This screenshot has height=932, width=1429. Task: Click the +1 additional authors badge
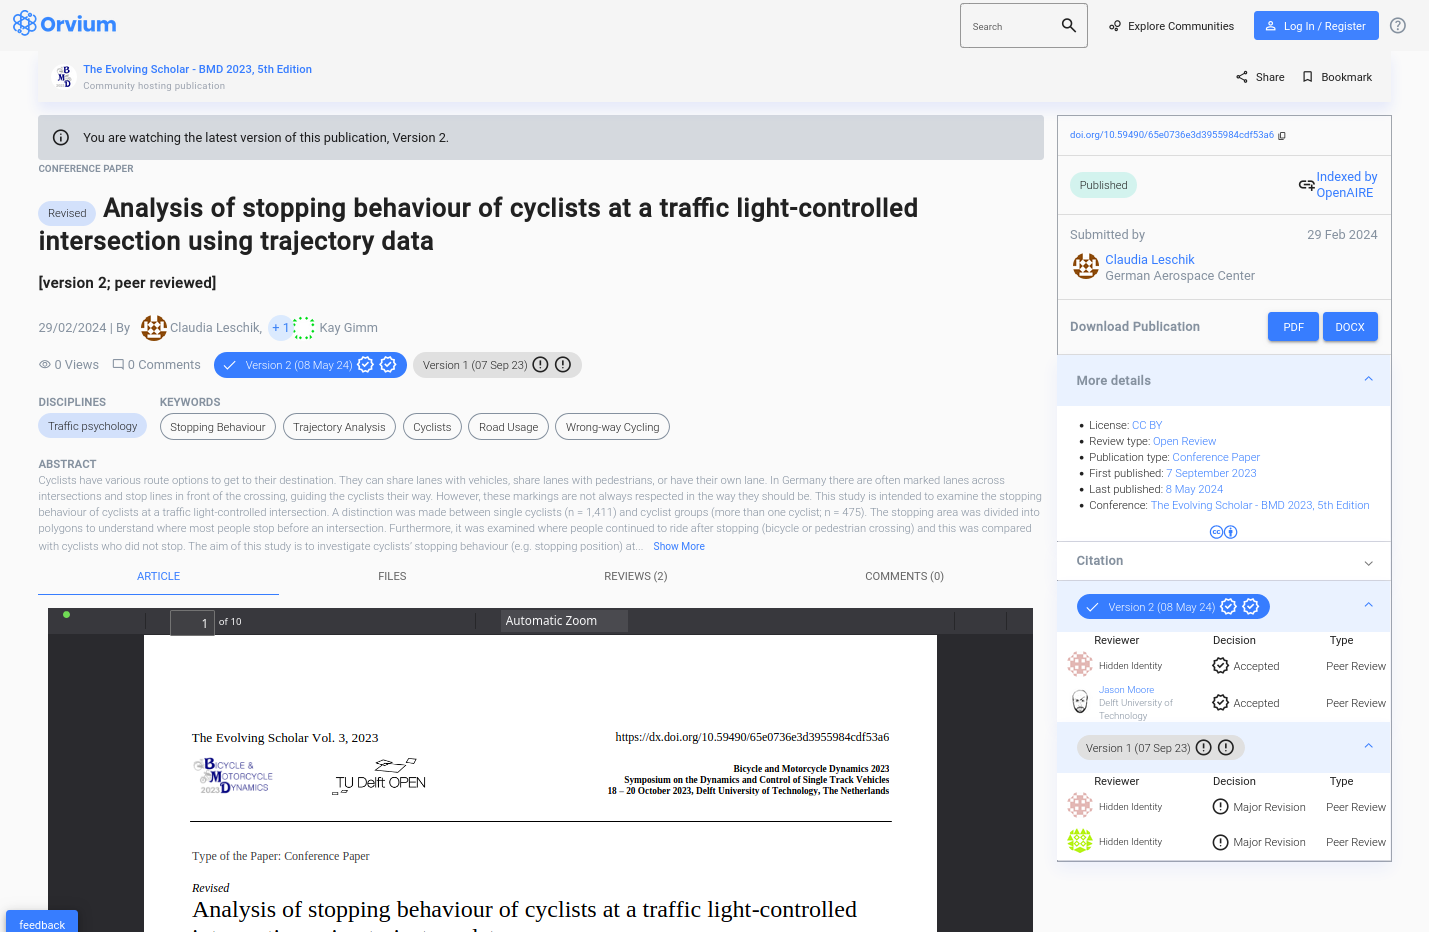point(280,328)
